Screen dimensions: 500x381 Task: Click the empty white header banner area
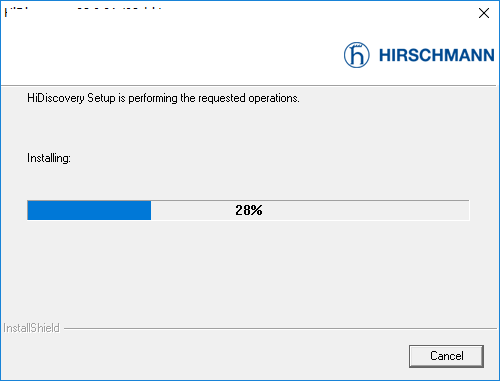[x=167, y=53]
